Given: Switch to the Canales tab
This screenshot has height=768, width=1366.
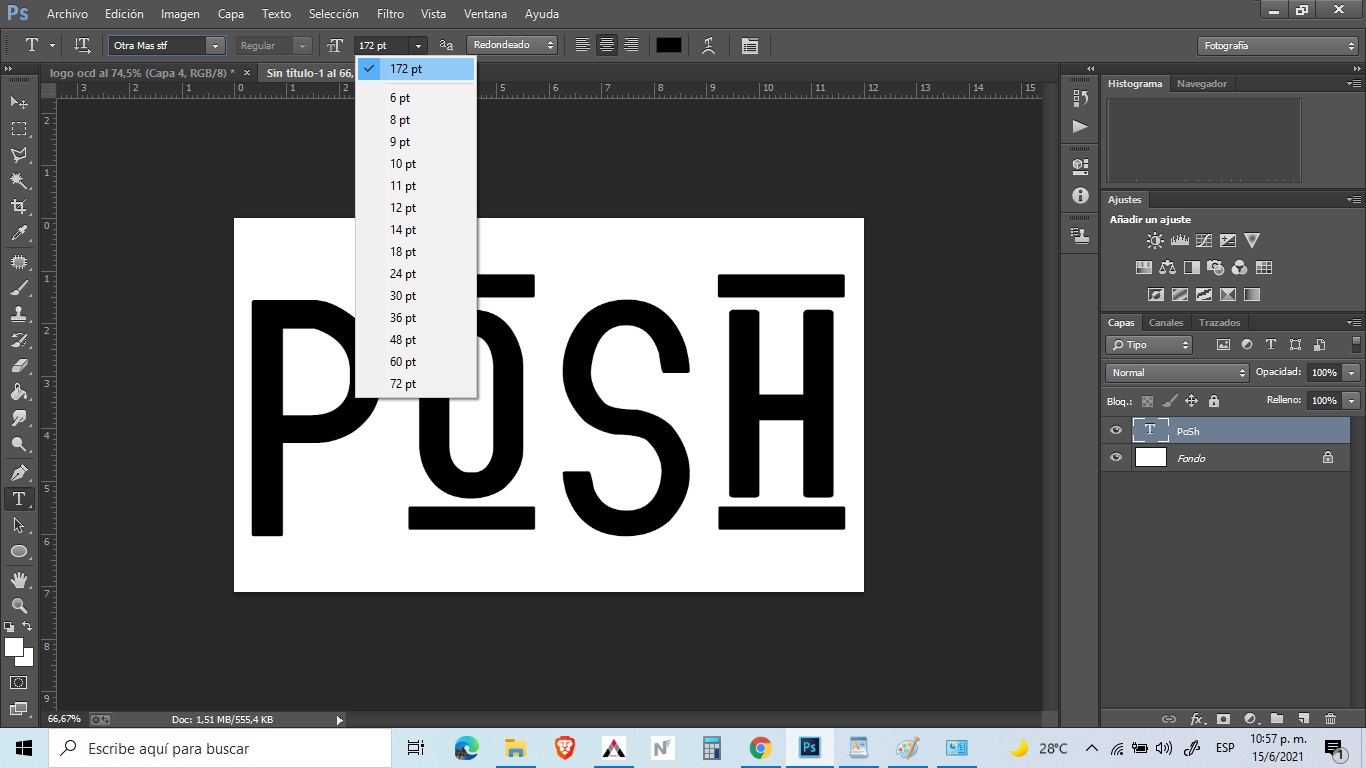Looking at the screenshot, I should click(1166, 323).
